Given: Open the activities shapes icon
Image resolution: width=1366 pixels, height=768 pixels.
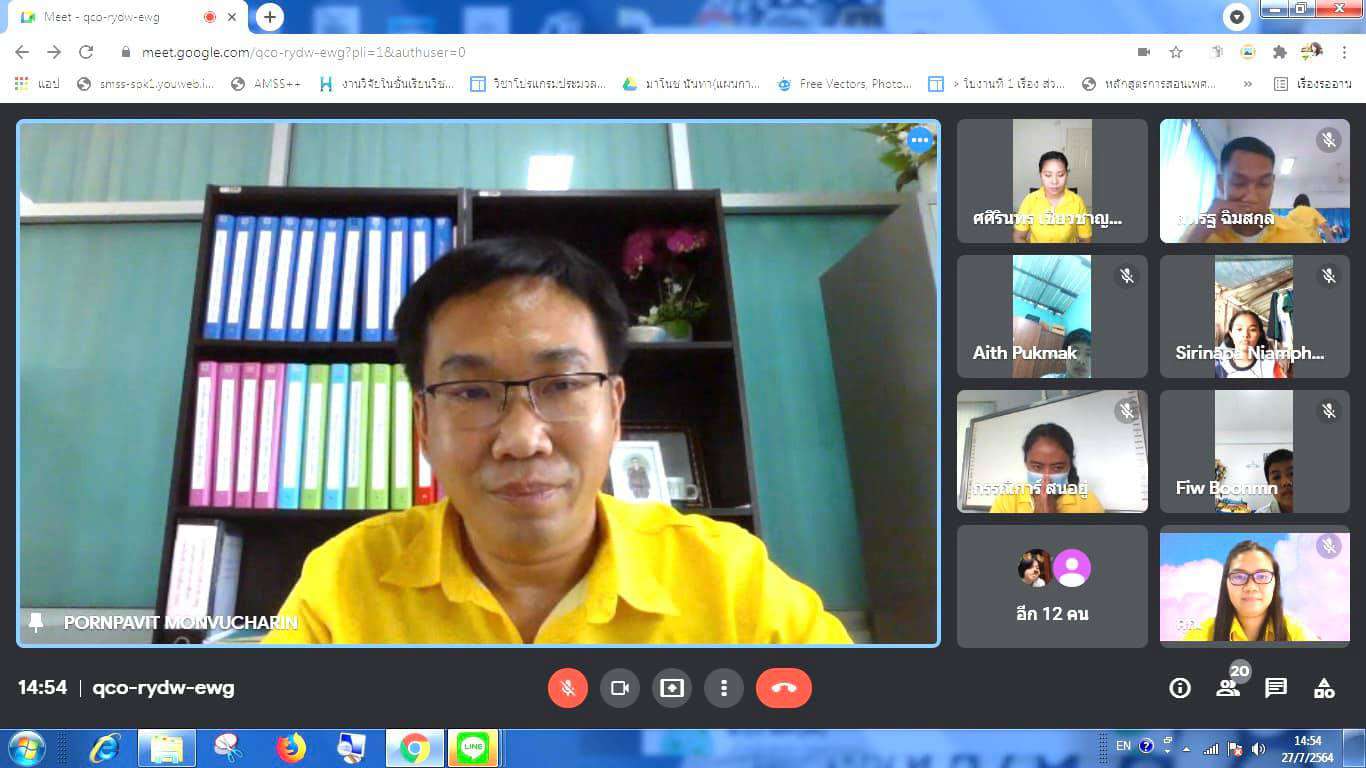Looking at the screenshot, I should pos(1324,688).
